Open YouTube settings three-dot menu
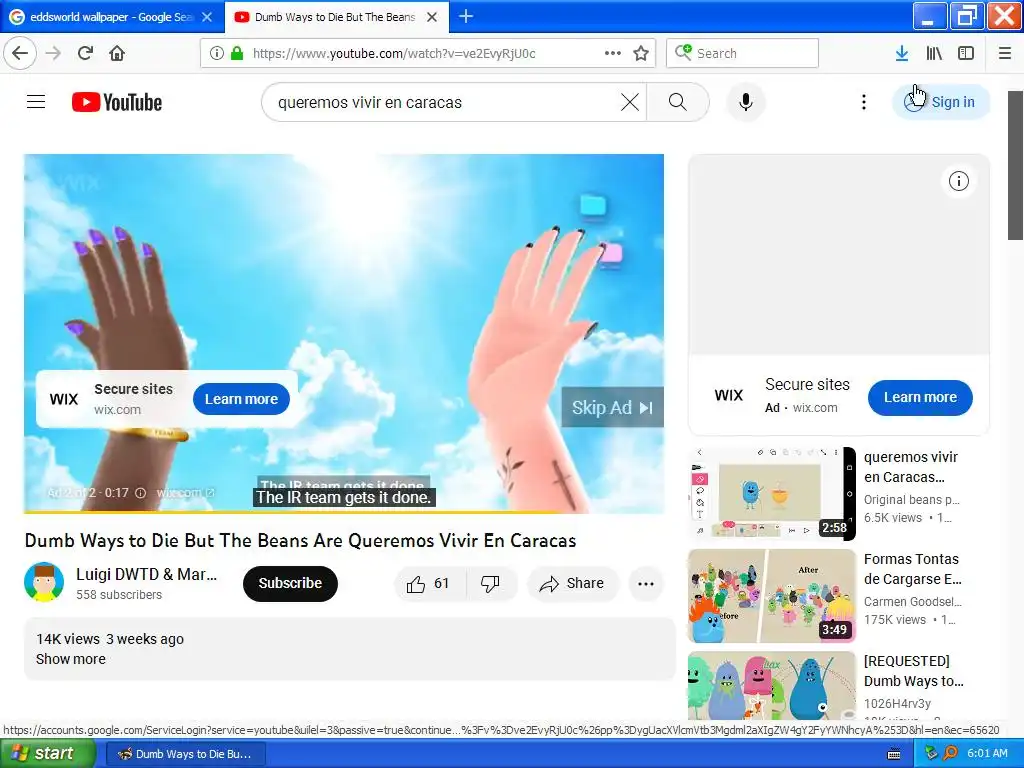1024x768 pixels. (864, 102)
